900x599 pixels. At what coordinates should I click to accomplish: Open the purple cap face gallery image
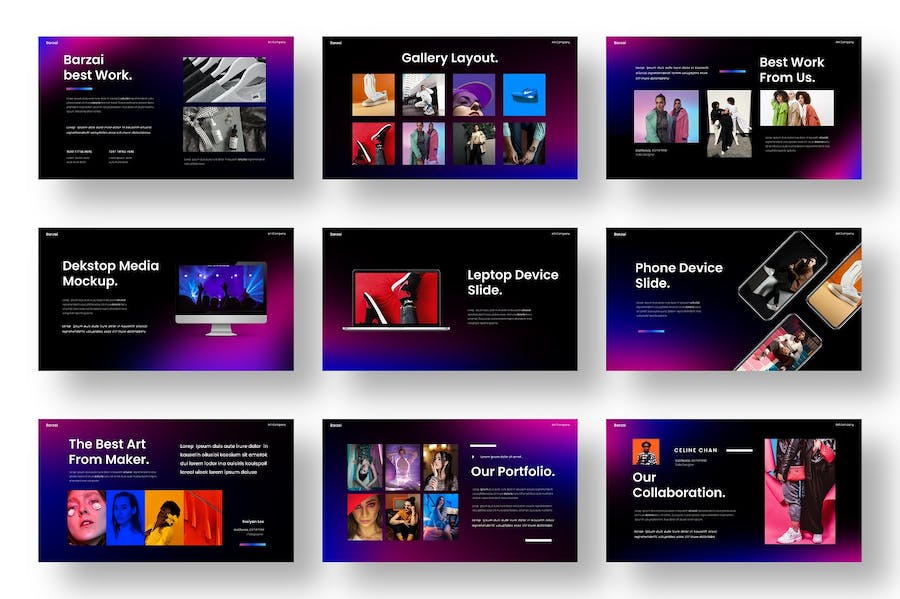click(x=474, y=95)
